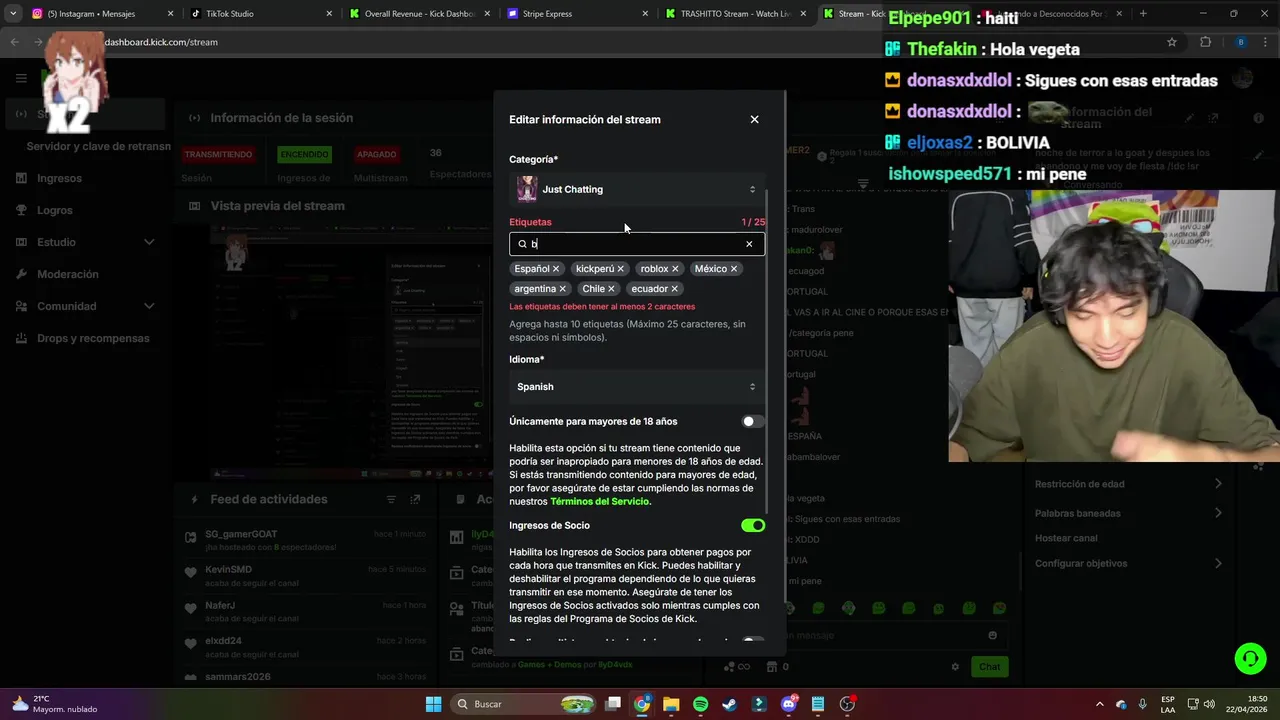This screenshot has height=720, width=1280.
Task: Open the green support headset button
Action: pos(1250,658)
